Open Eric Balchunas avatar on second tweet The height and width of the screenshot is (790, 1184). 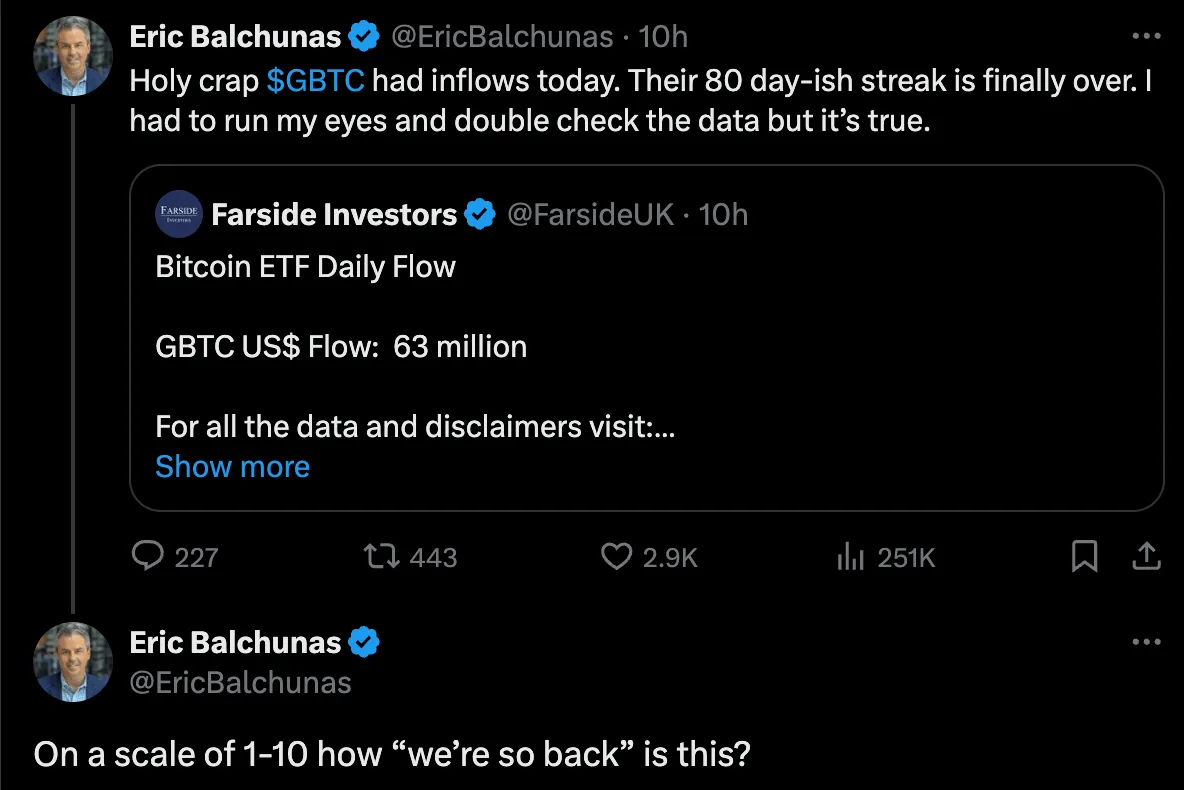click(73, 661)
